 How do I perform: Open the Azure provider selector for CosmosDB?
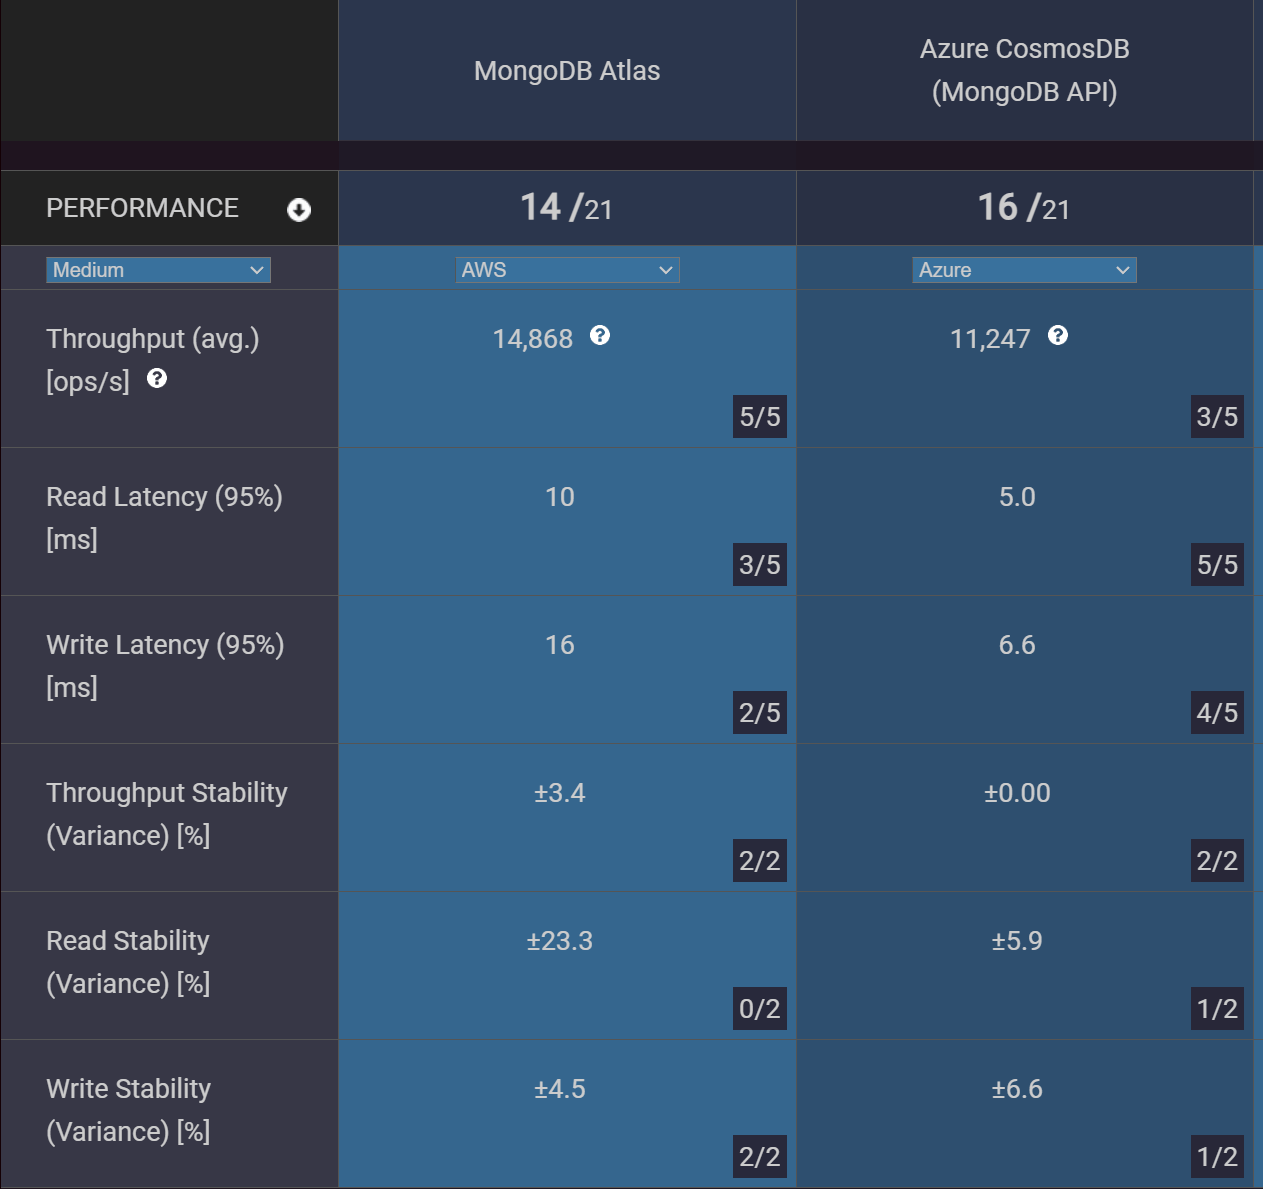coord(1023,269)
